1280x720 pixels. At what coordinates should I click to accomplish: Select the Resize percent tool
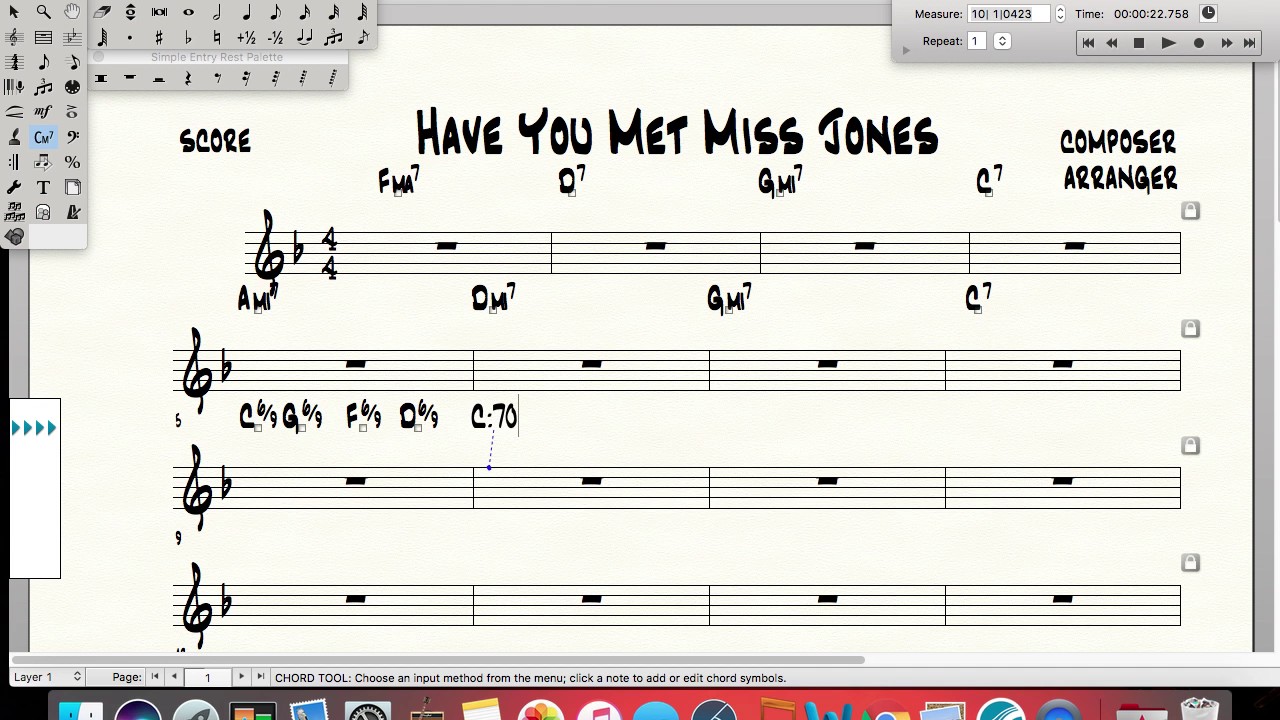click(x=72, y=162)
